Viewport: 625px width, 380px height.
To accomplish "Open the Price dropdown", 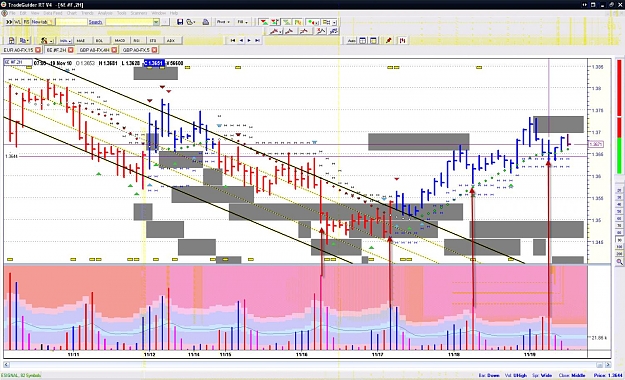I will [x=224, y=22].
